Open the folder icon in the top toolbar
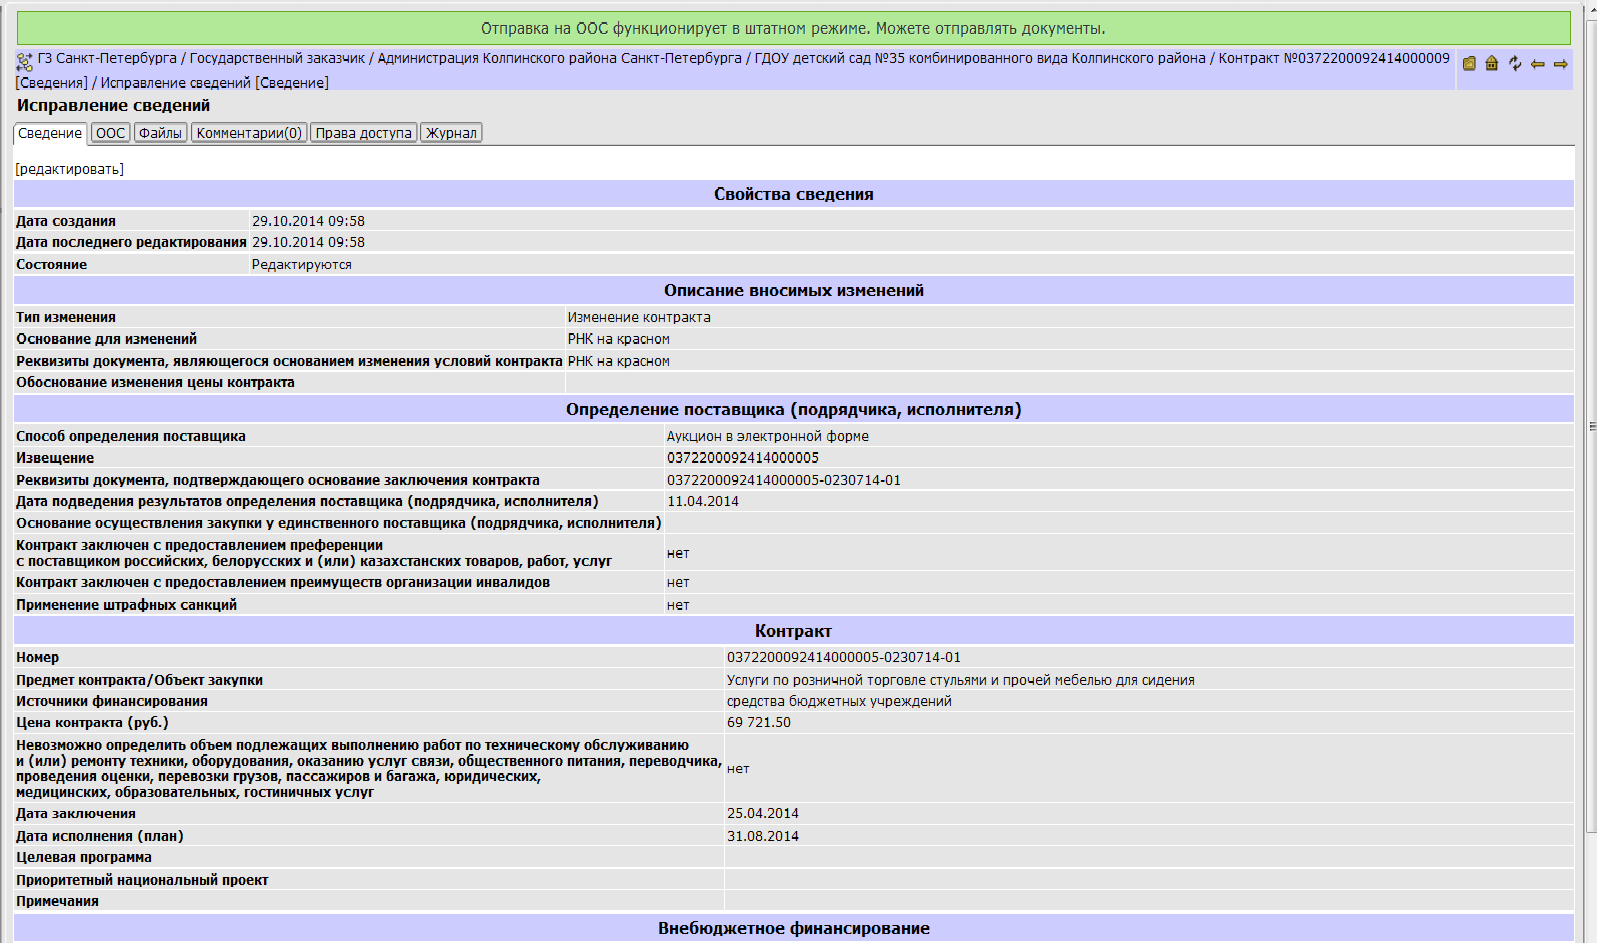Viewport: 1597px width, 943px height. [x=1469, y=63]
